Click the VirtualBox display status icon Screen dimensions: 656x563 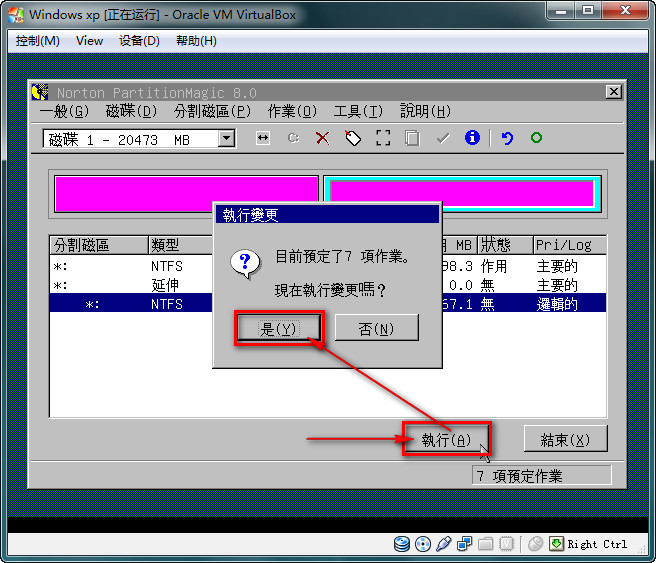pyautogui.click(x=507, y=544)
